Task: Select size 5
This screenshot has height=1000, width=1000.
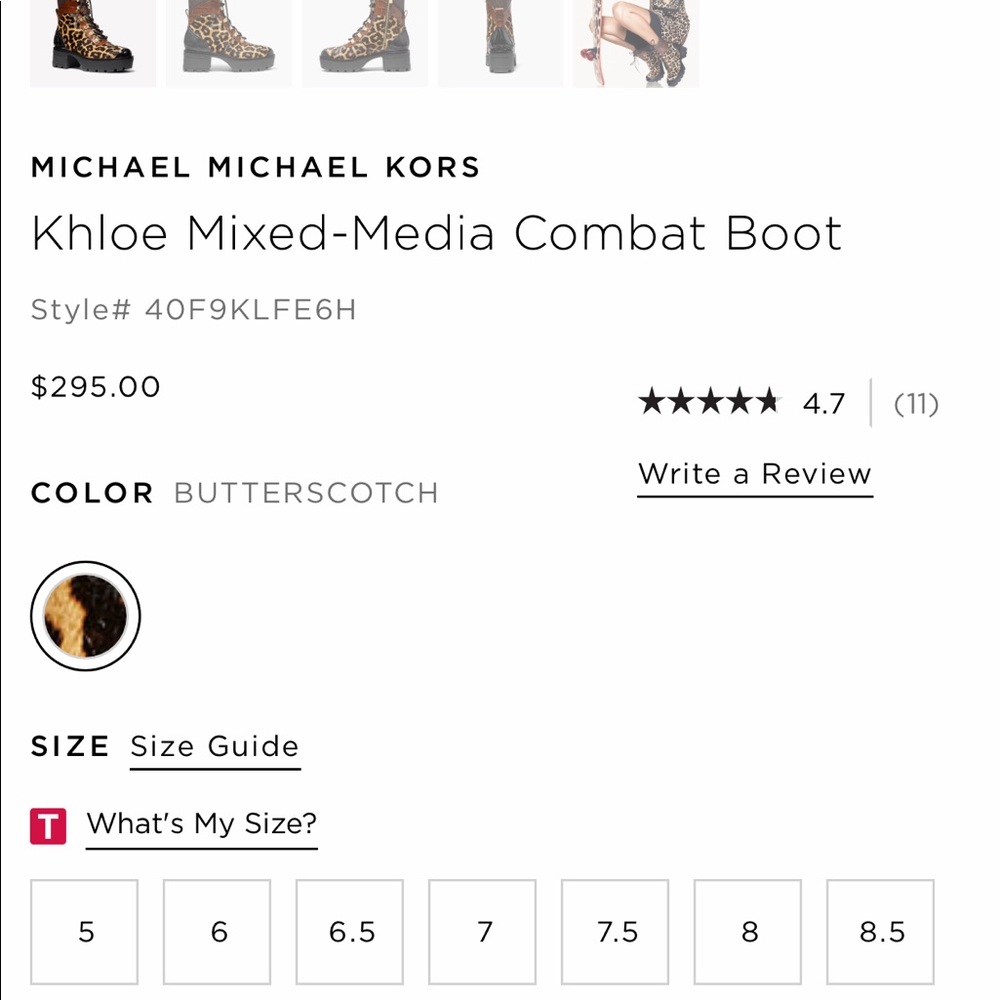Action: coord(84,932)
